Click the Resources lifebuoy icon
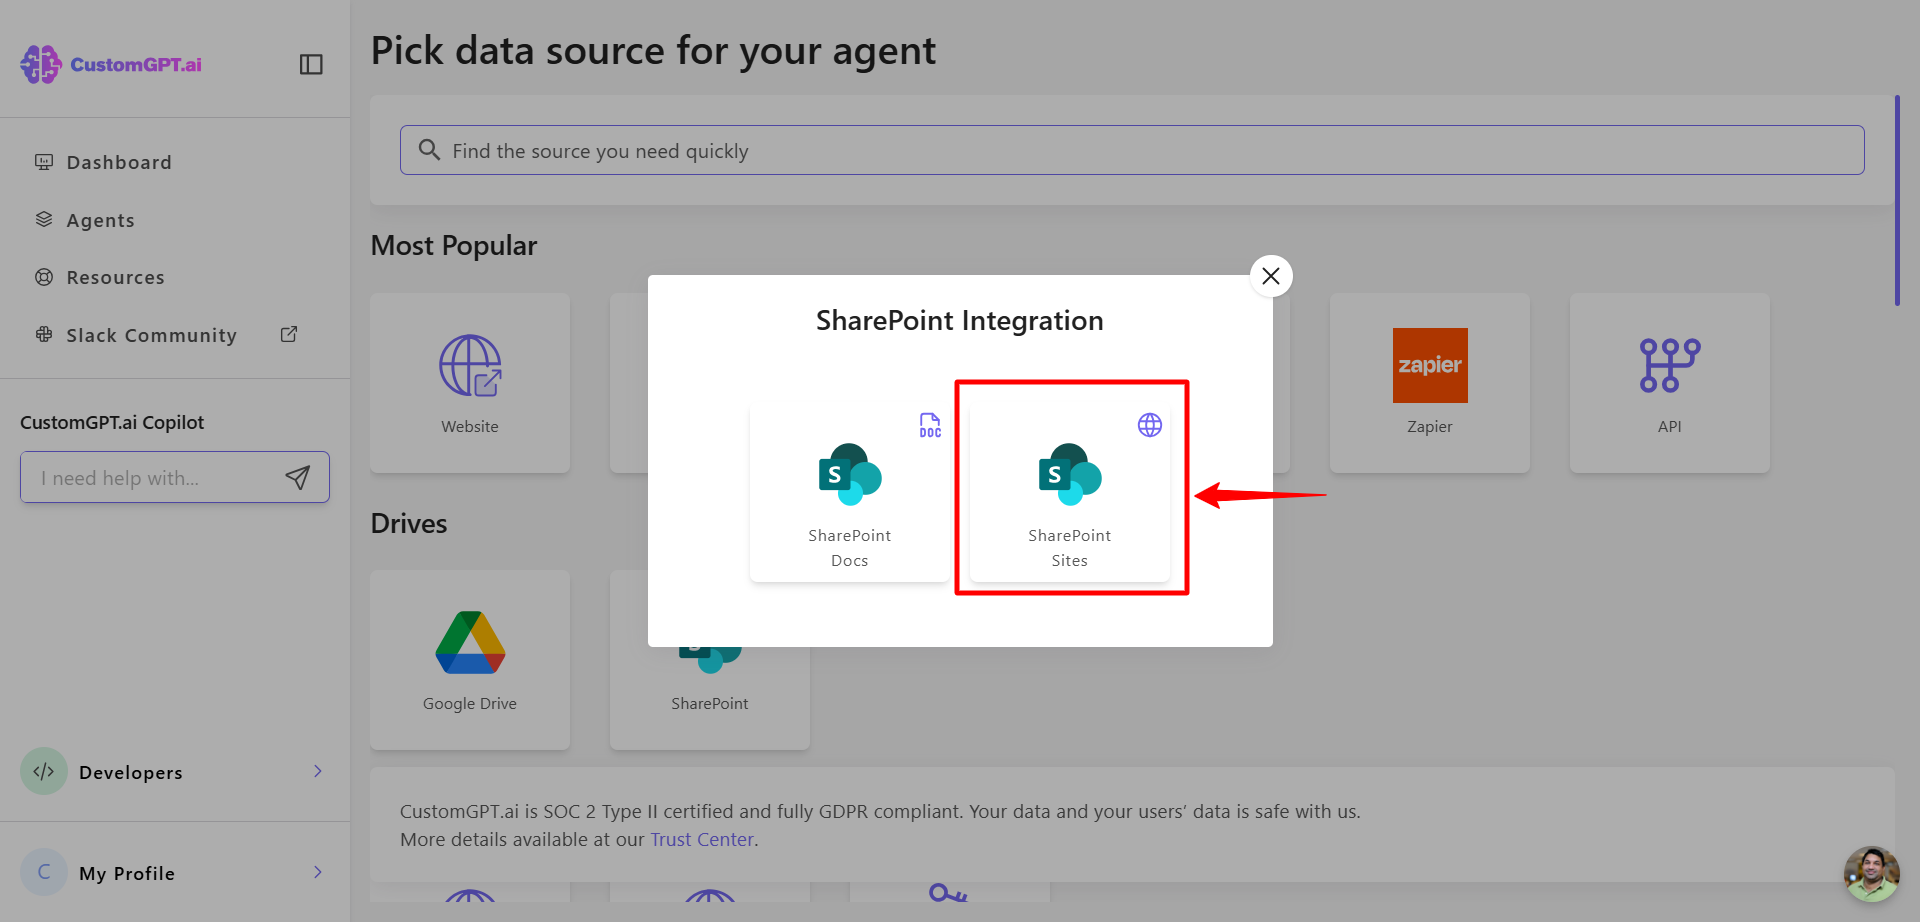The width and height of the screenshot is (1920, 922). (44, 277)
